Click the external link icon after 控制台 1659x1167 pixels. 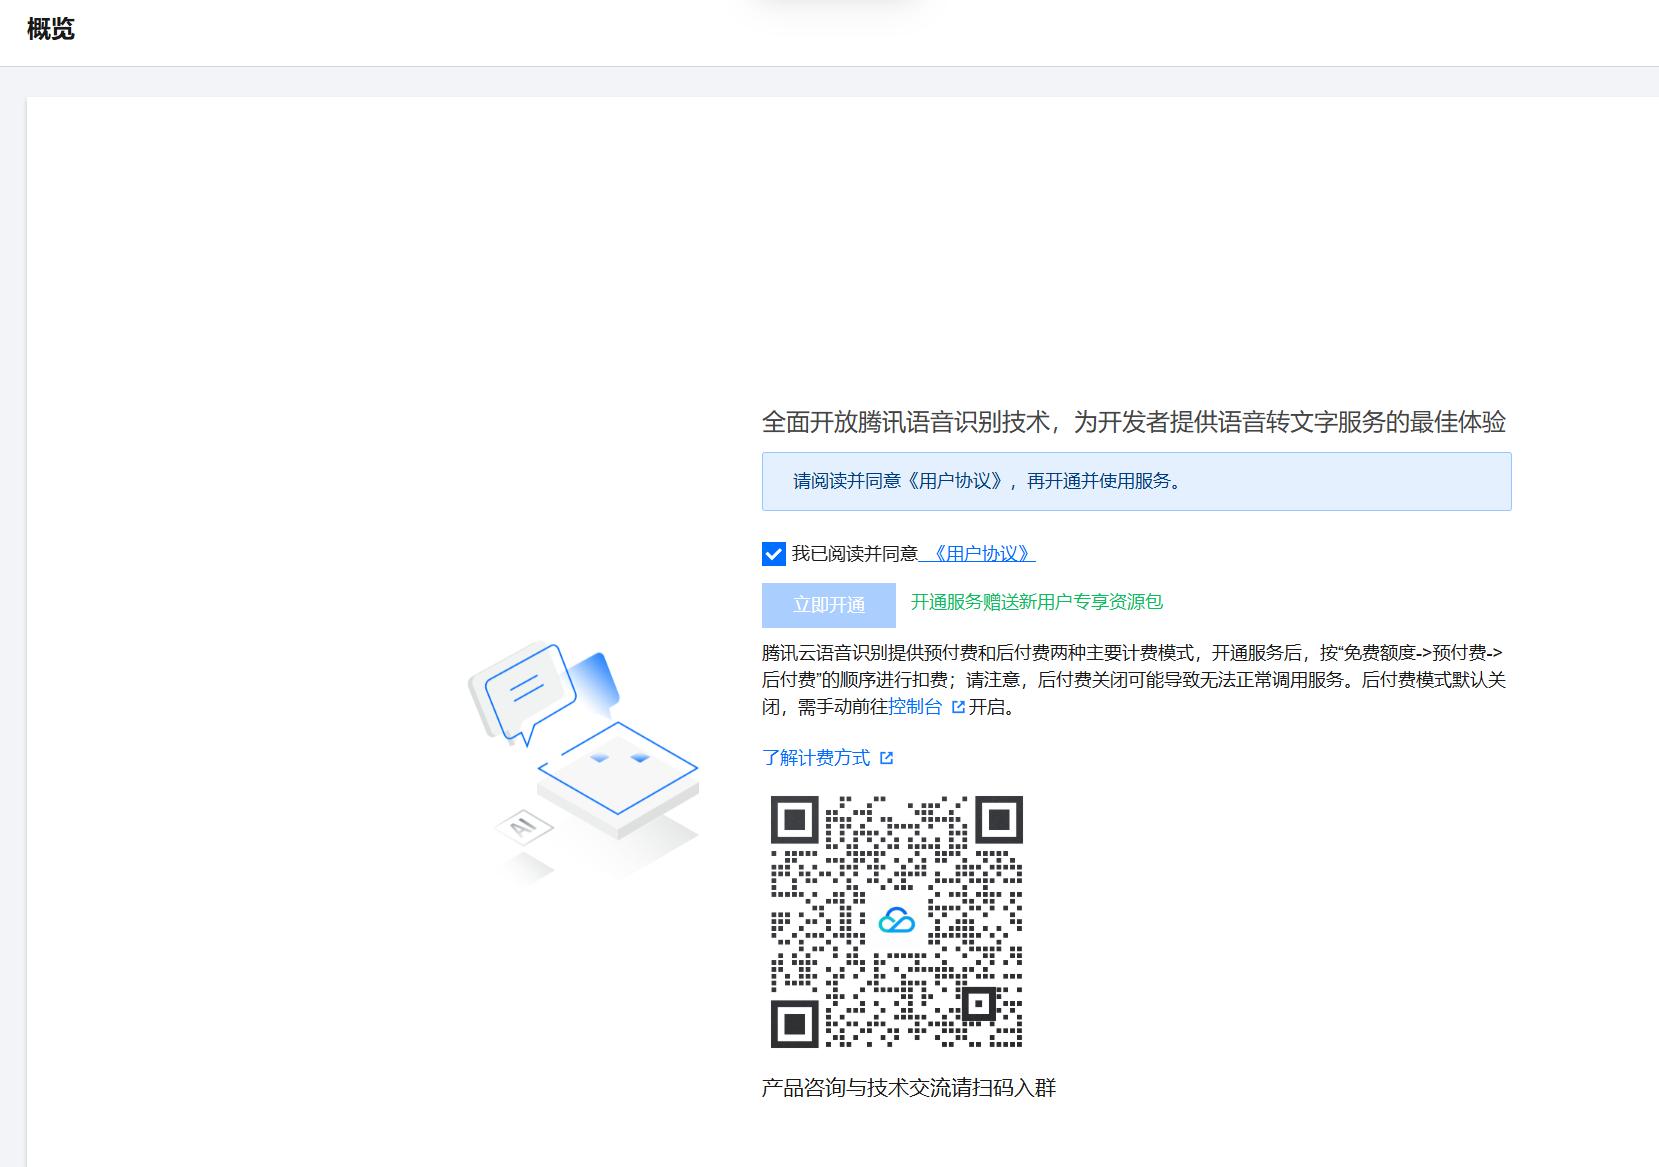click(x=958, y=707)
